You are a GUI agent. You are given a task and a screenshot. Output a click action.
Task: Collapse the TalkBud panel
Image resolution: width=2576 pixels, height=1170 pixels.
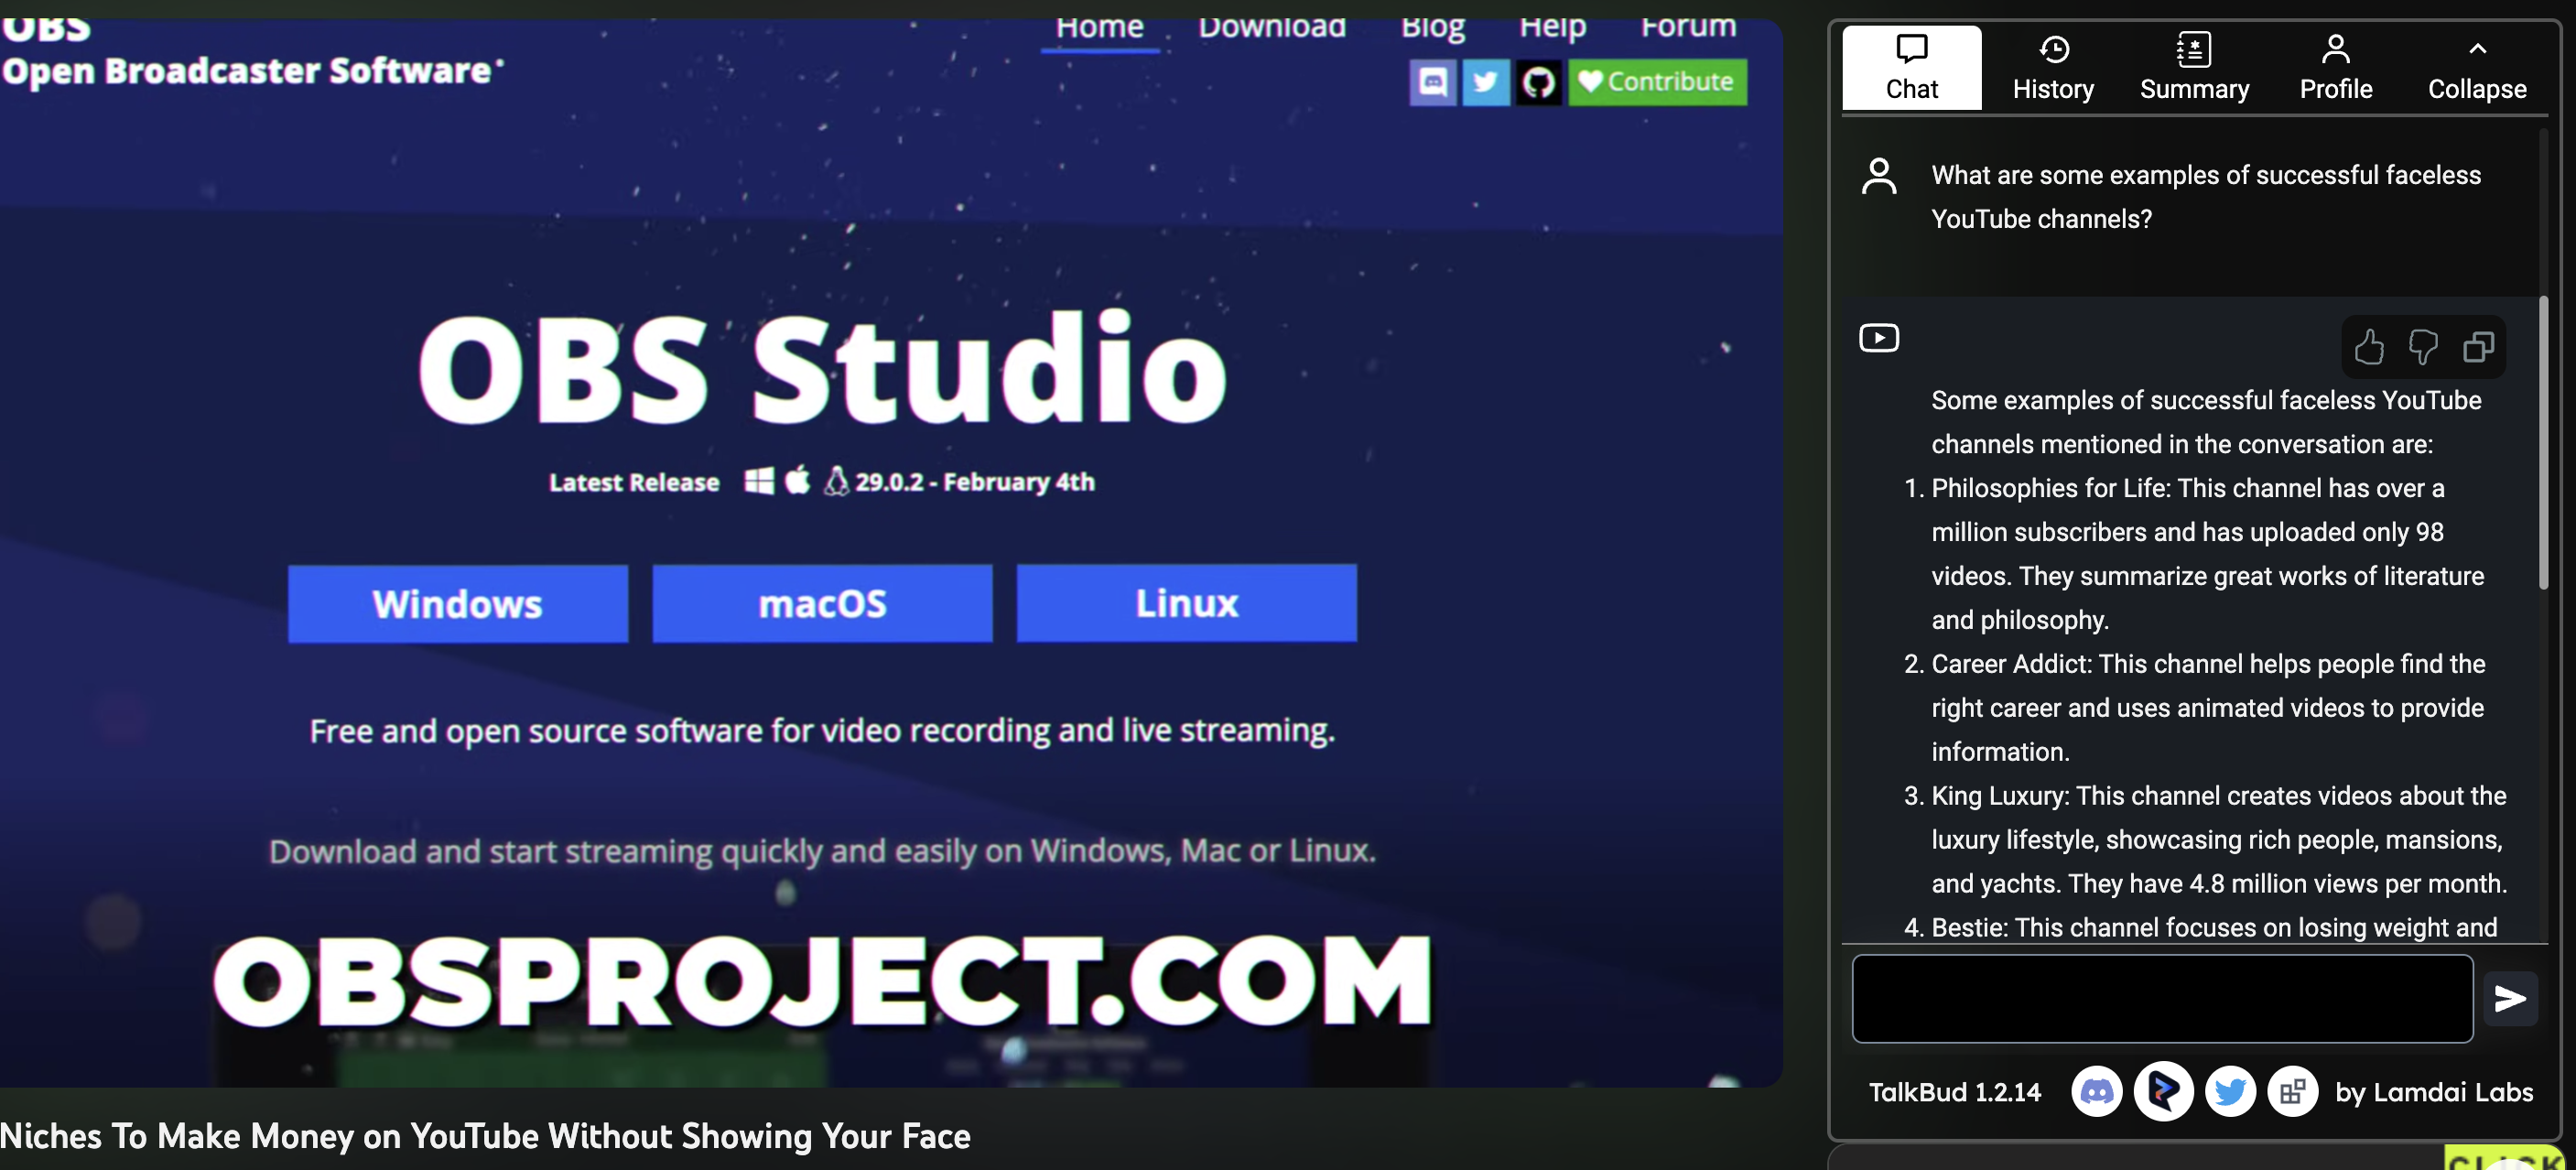(2476, 68)
